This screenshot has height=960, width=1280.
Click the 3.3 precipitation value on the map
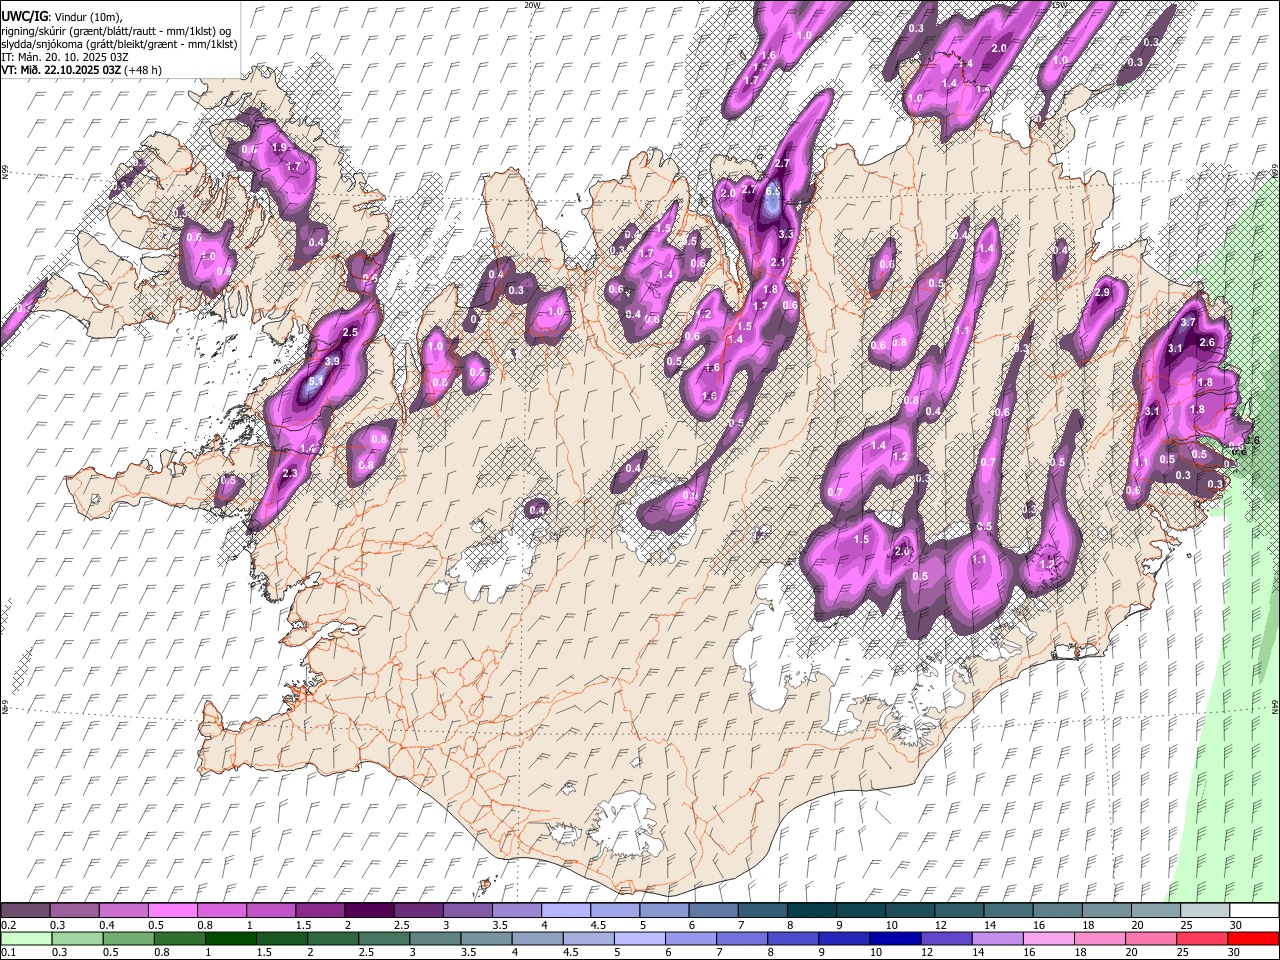(786, 234)
